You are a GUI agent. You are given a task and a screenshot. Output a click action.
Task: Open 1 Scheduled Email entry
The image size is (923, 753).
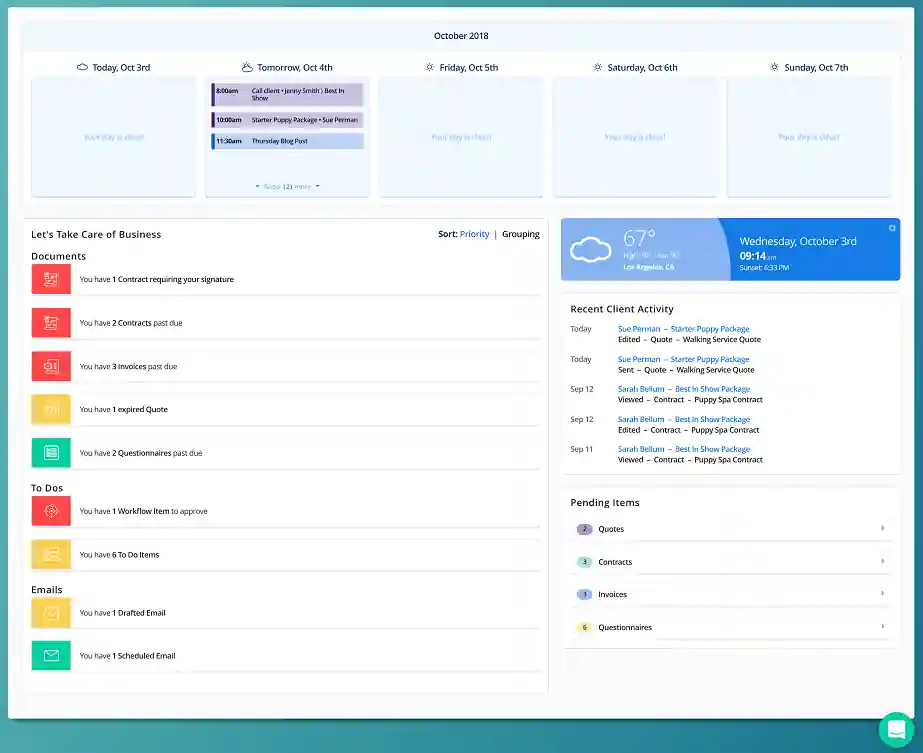[286, 655]
